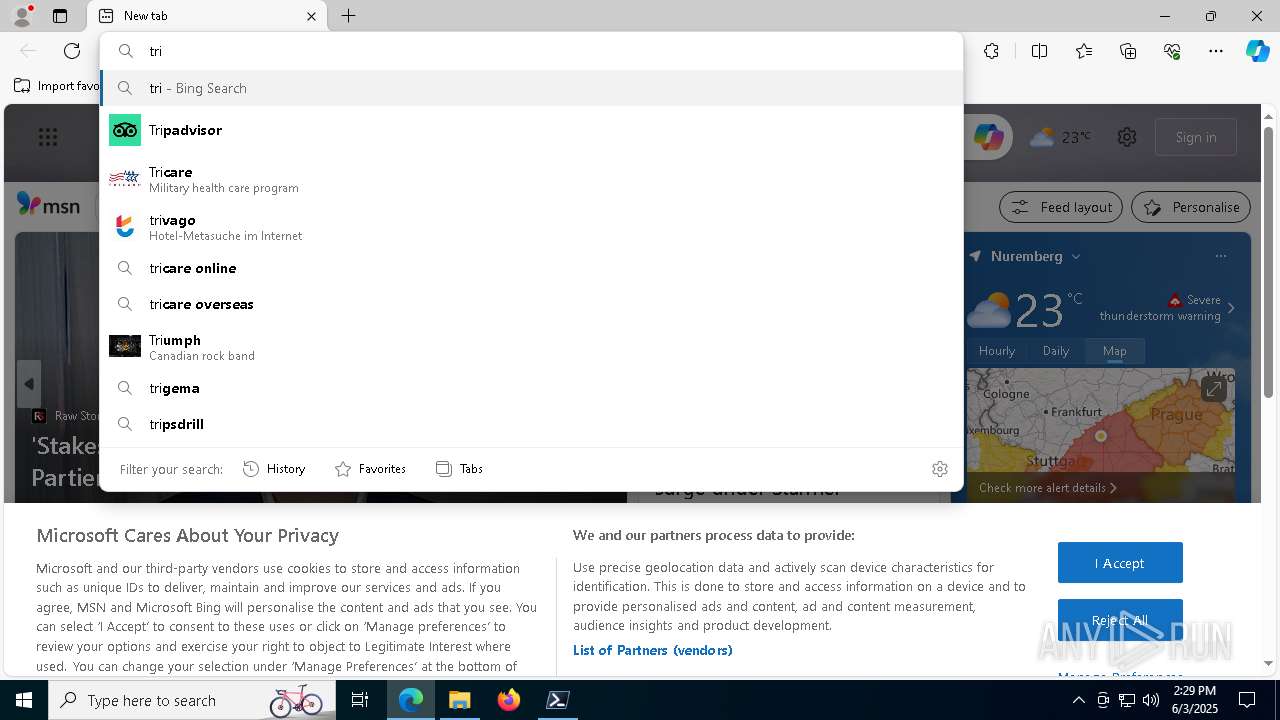Filter search by Tabs

pos(460,469)
